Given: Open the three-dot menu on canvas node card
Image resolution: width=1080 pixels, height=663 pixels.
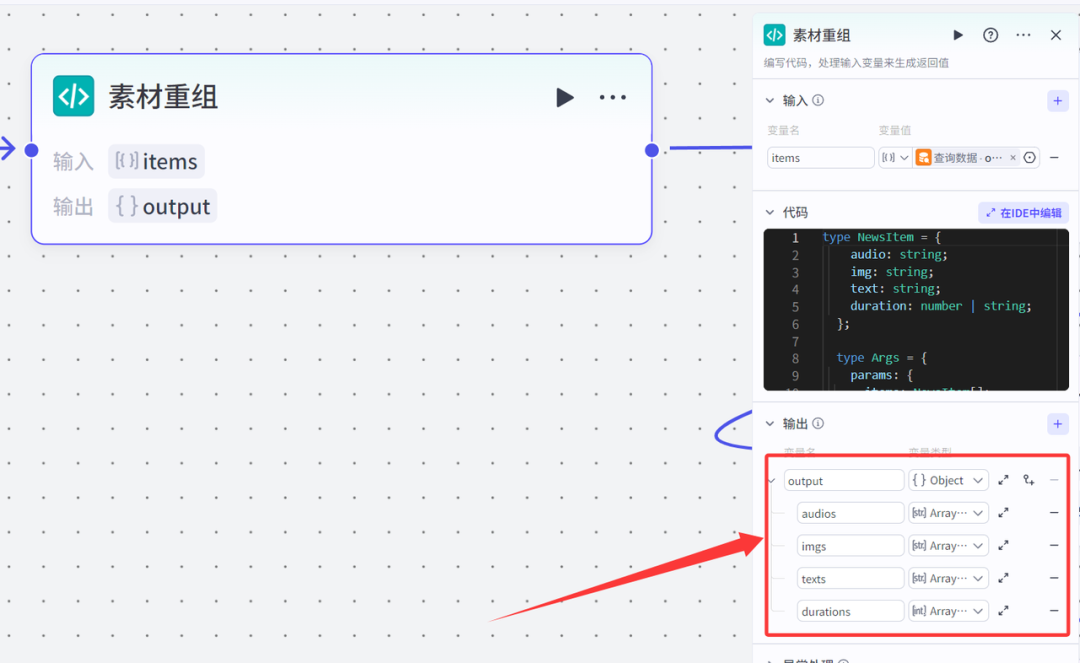Looking at the screenshot, I should coord(612,97).
